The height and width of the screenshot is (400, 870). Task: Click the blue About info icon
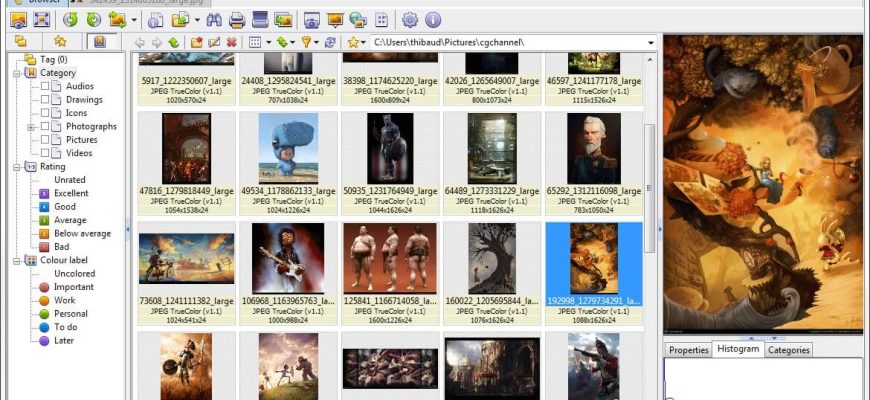tap(433, 21)
